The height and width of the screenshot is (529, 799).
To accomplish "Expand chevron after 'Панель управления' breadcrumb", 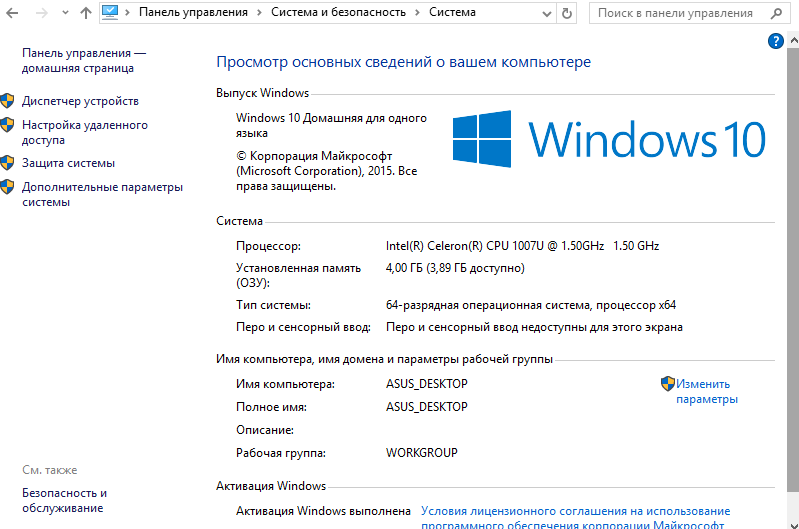I will tap(259, 13).
